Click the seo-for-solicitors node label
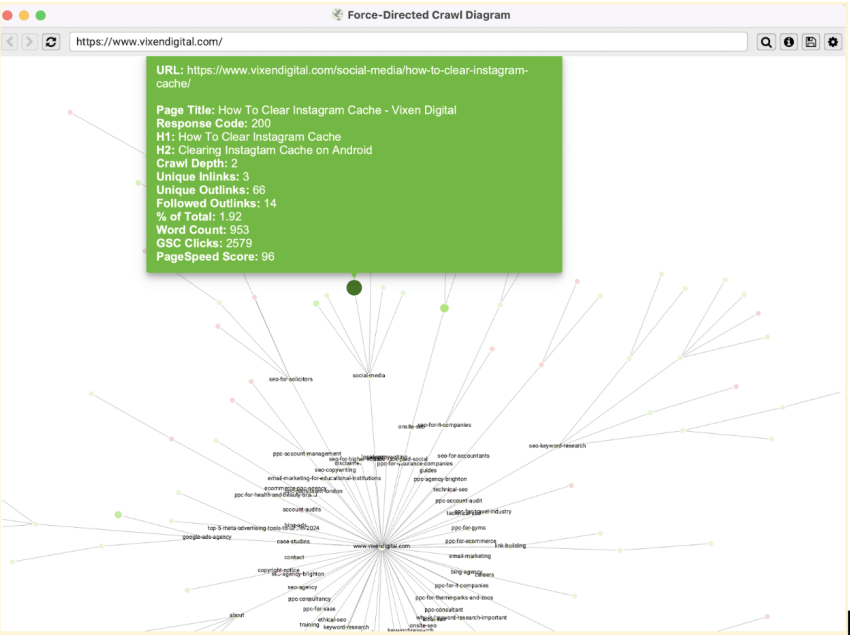Viewport: 850px width, 635px height. (291, 379)
